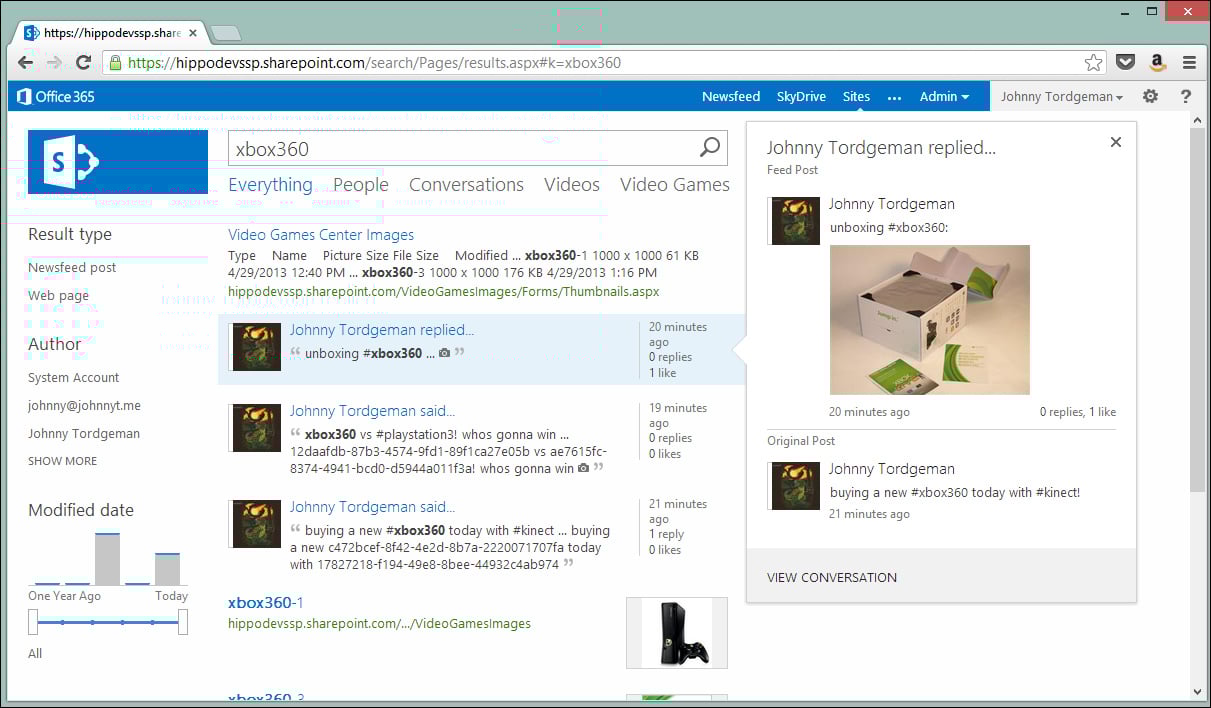The width and height of the screenshot is (1211, 708).
Task: Click the hippodevssp.sharepoint.com/.../VideoGamesImages link
Action: click(x=379, y=624)
